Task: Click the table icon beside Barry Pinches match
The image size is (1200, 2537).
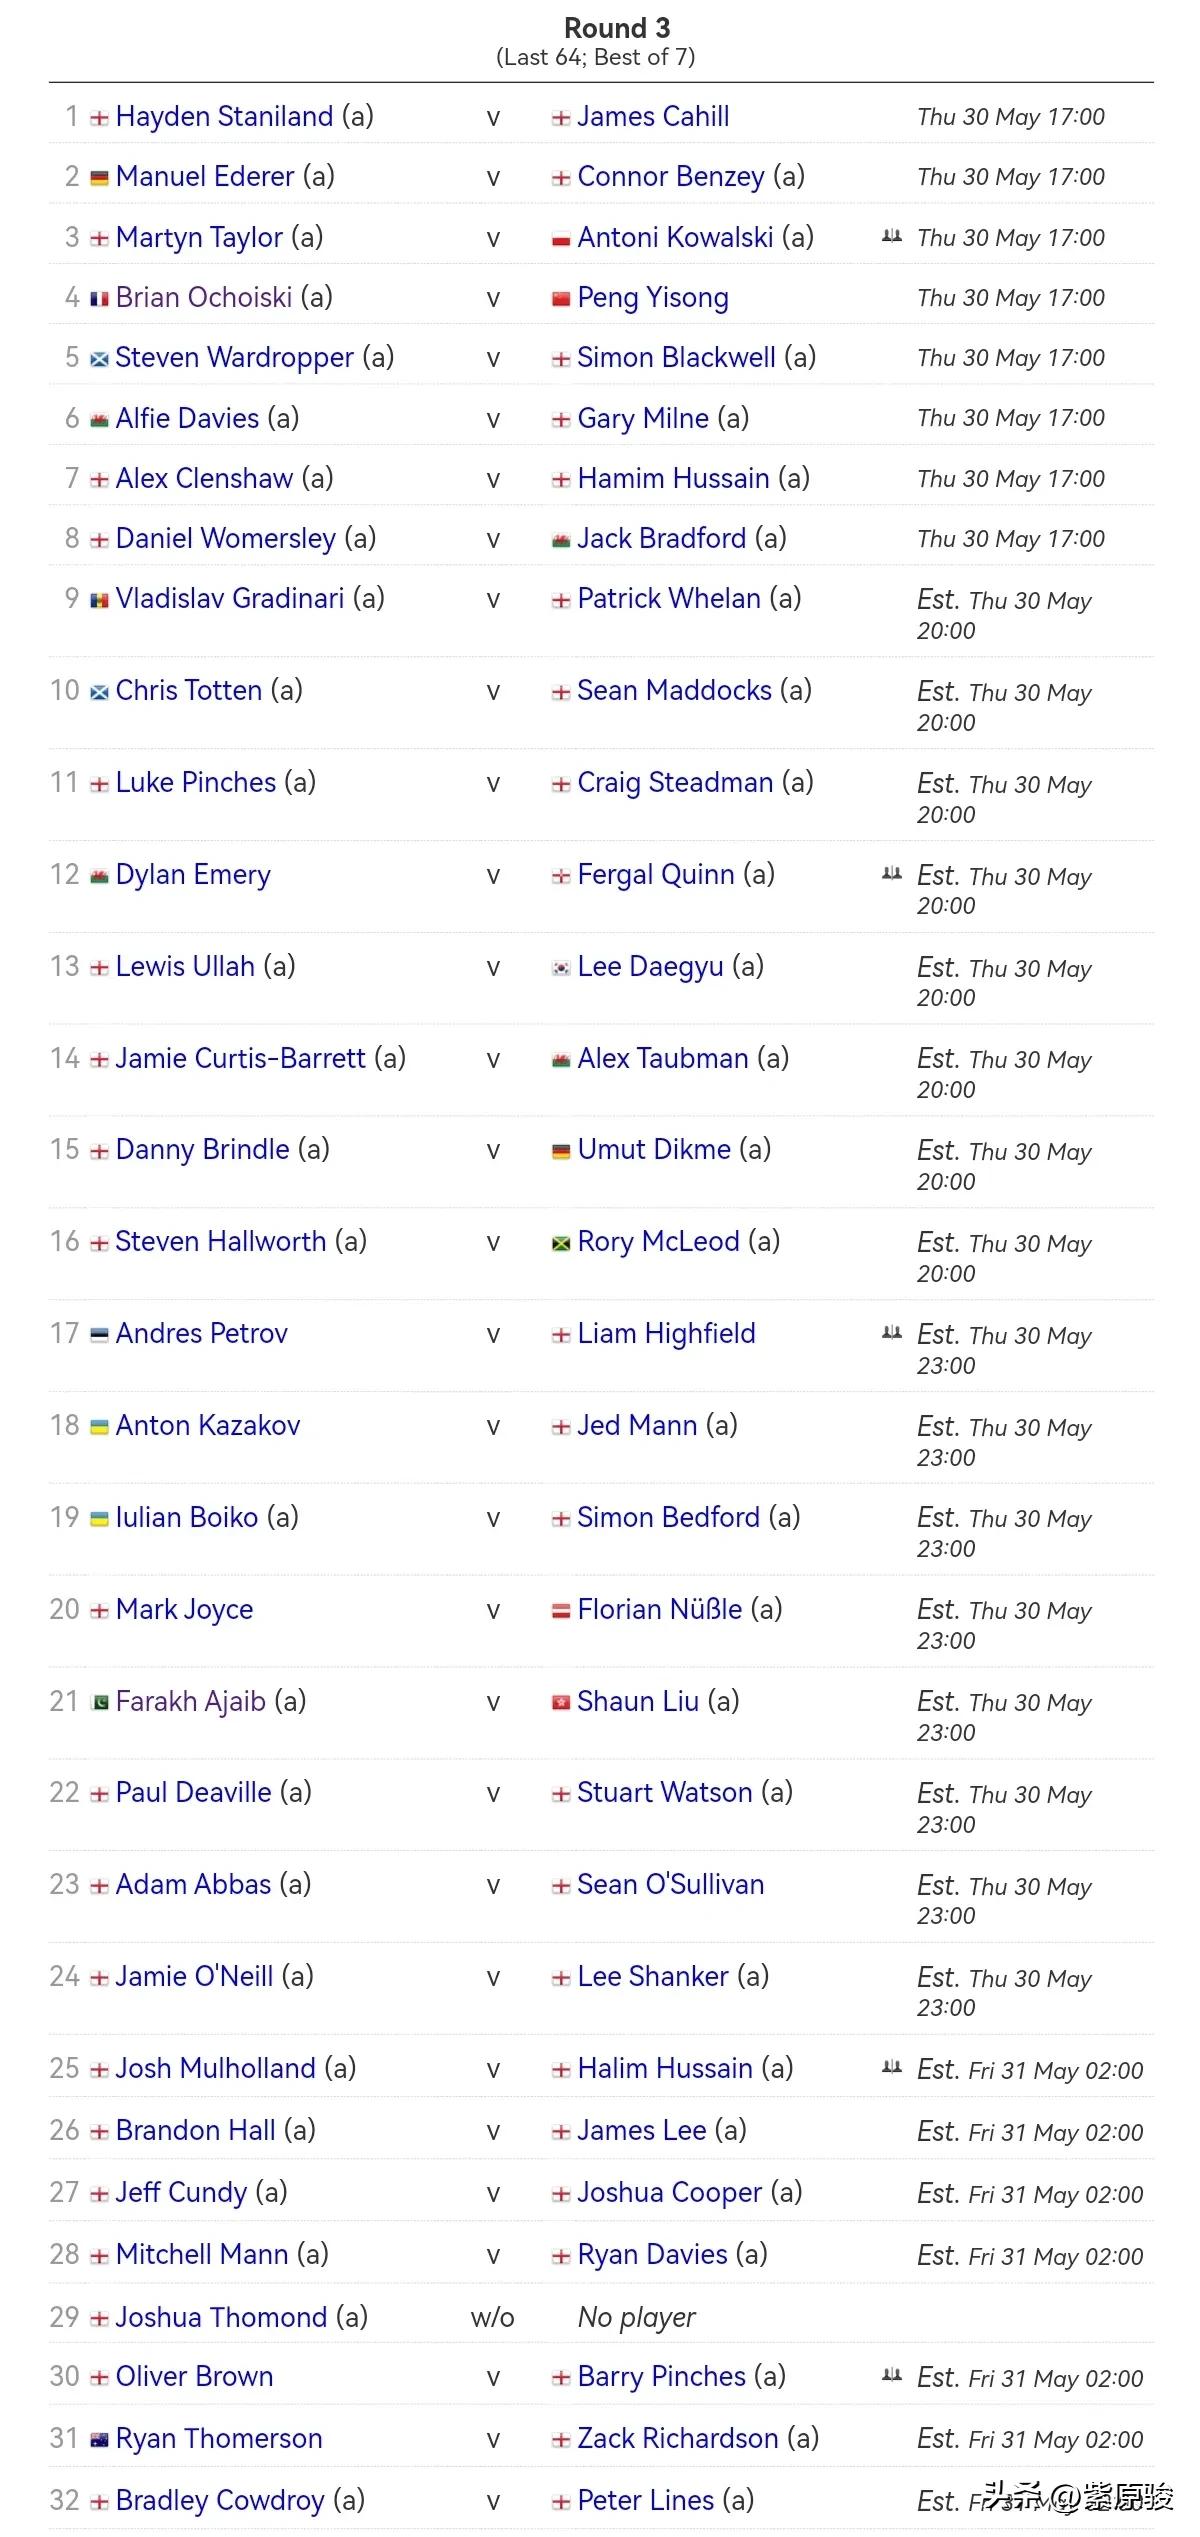Action: tap(892, 2375)
